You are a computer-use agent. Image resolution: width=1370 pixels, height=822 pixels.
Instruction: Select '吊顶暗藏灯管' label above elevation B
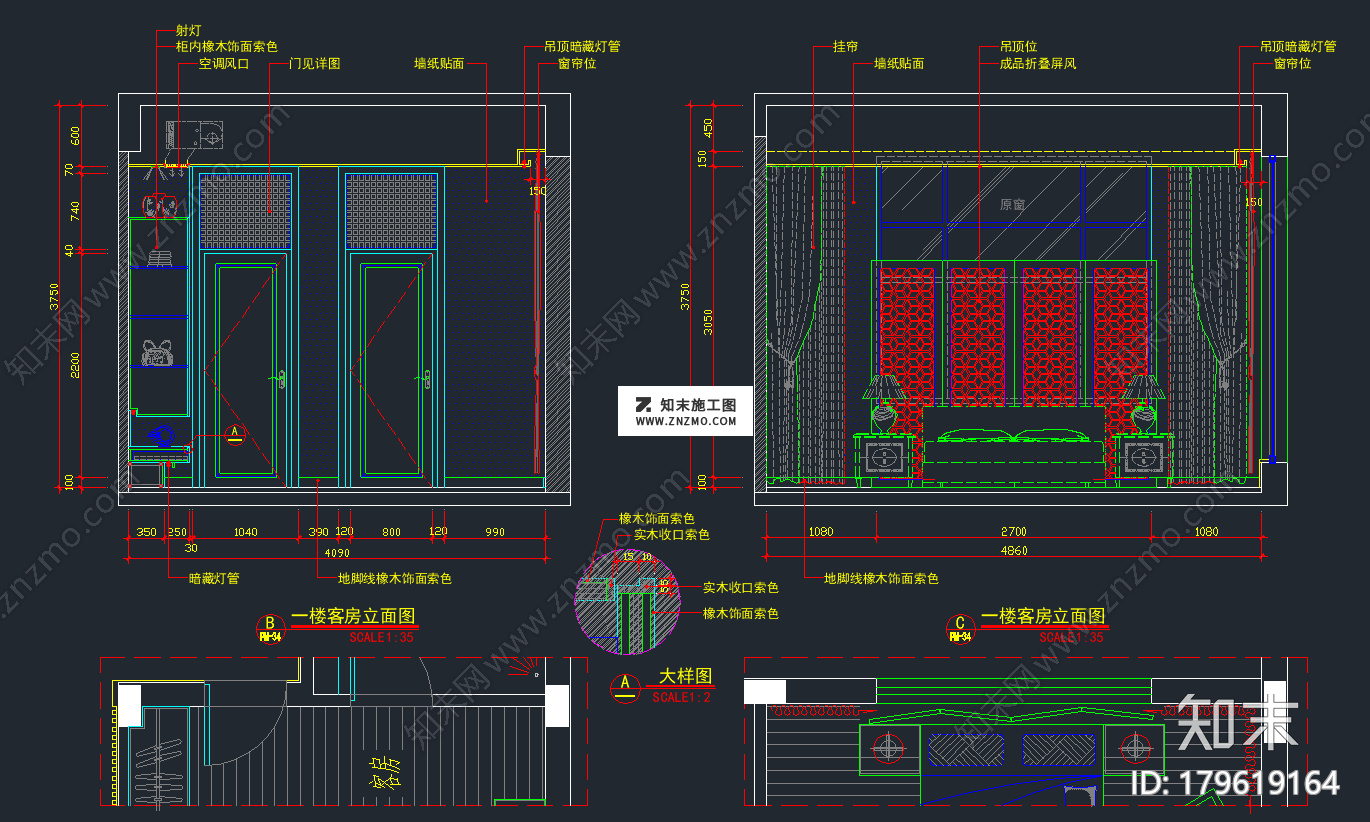click(582, 47)
